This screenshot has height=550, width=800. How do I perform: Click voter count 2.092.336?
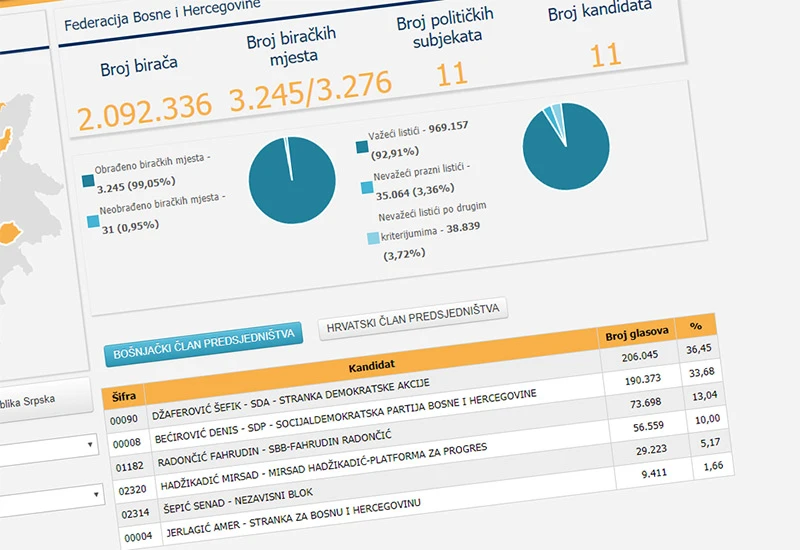pos(144,111)
